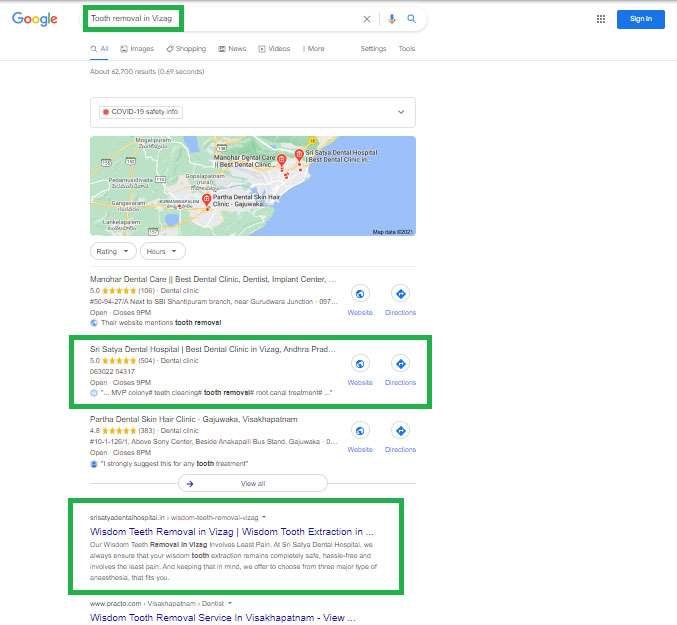Click the dental clinics map thumbnail
The image size is (677, 625).
[253, 186]
